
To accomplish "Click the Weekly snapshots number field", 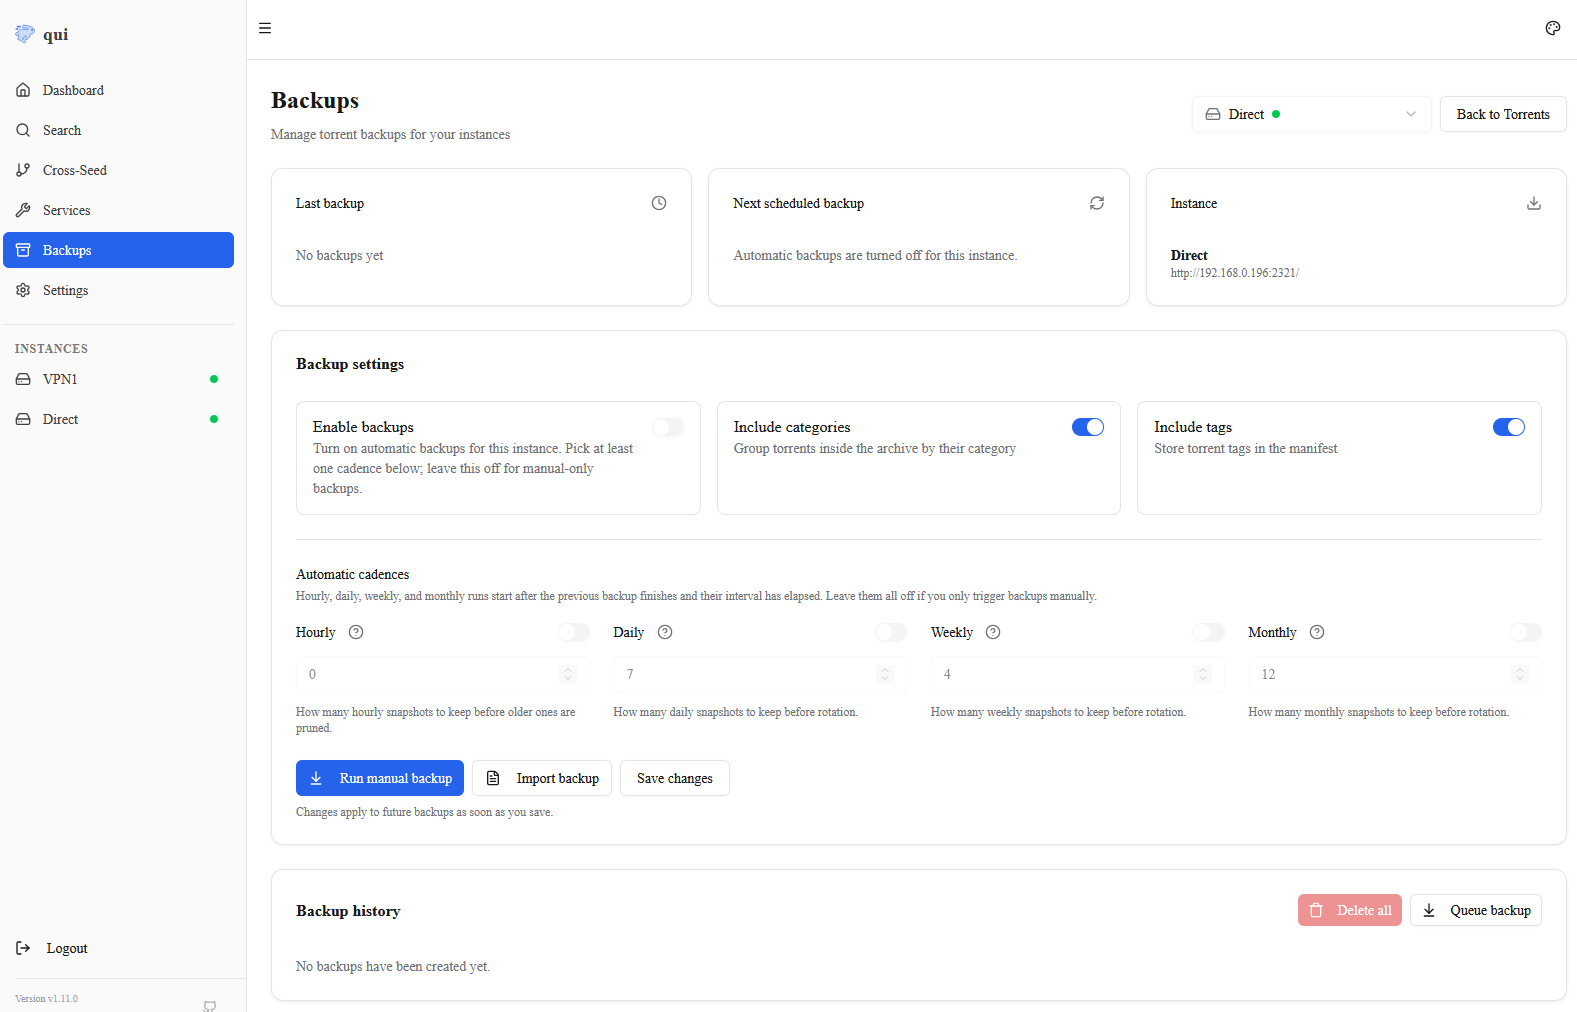I will coord(1078,674).
